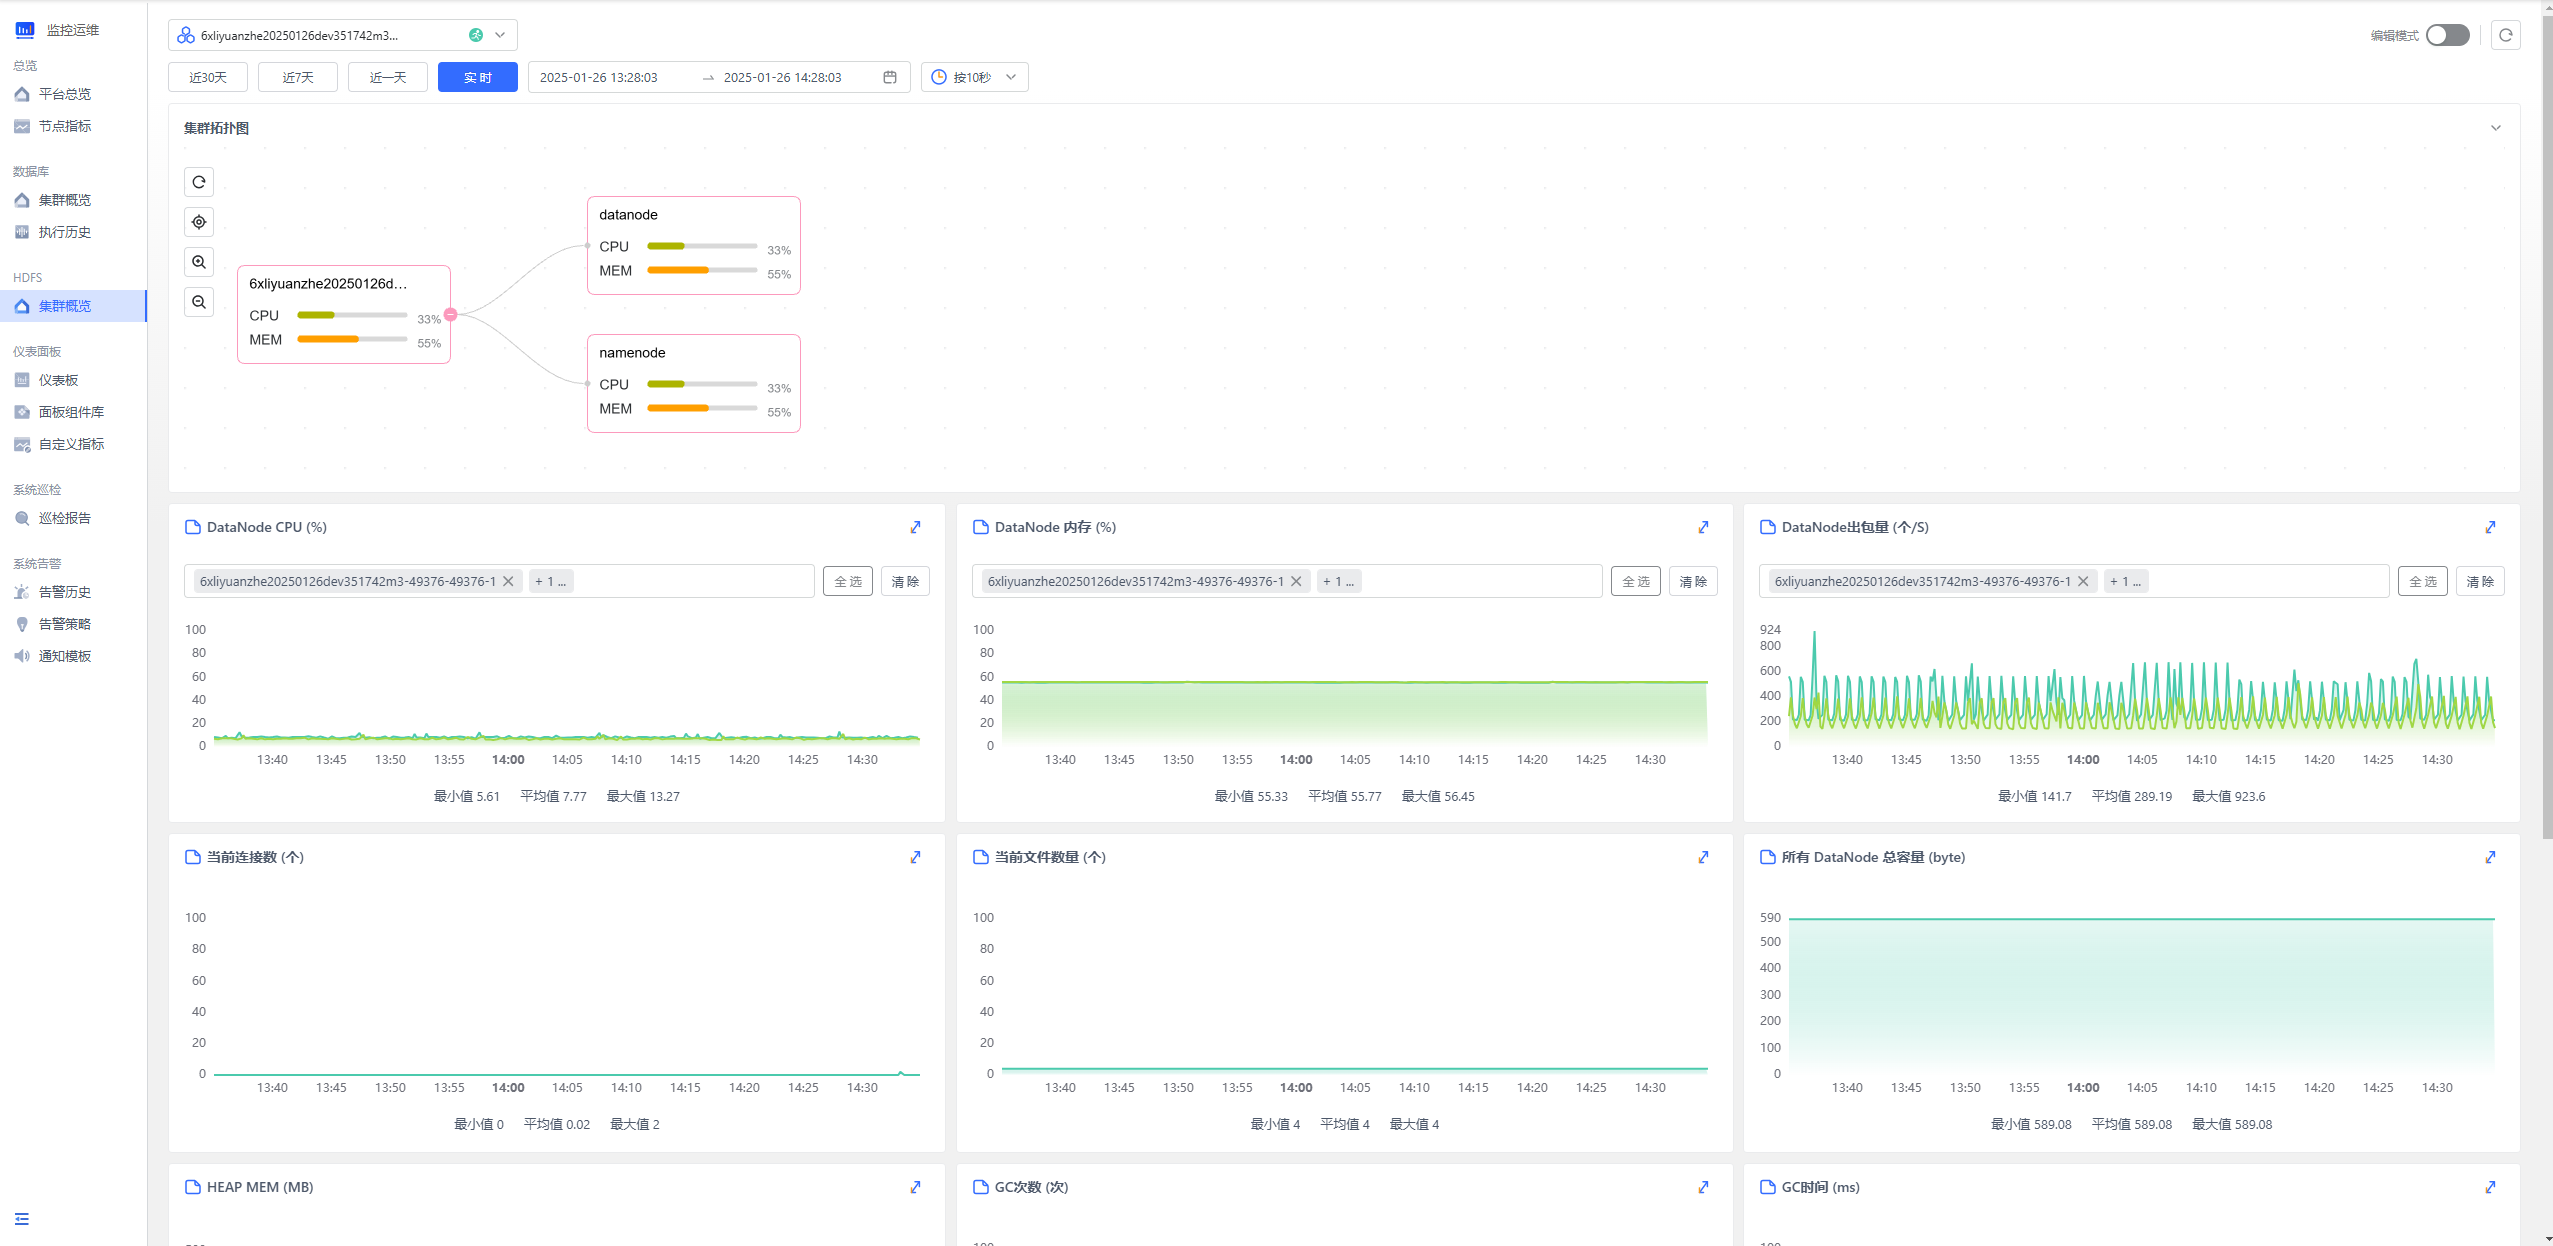Expand HEAP MEM chart to fullscreen
The height and width of the screenshot is (1246, 2553).
coord(915,1187)
